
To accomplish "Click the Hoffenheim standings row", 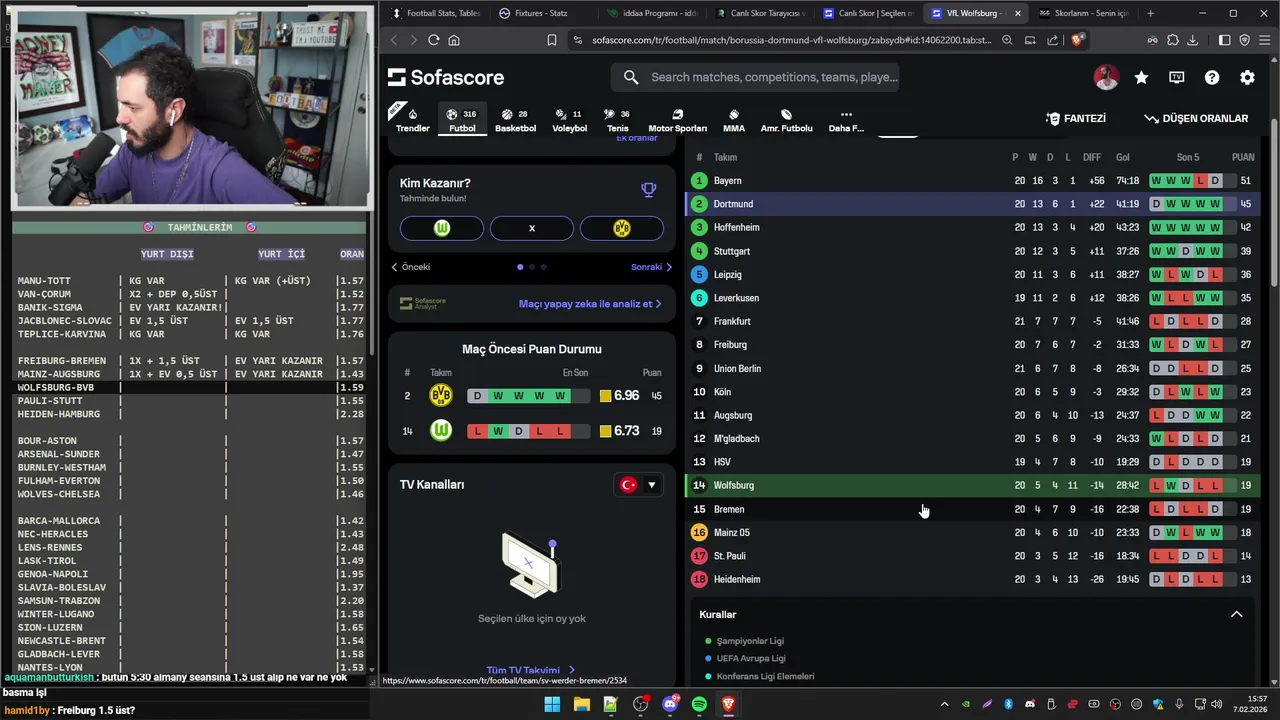I will coord(972,228).
